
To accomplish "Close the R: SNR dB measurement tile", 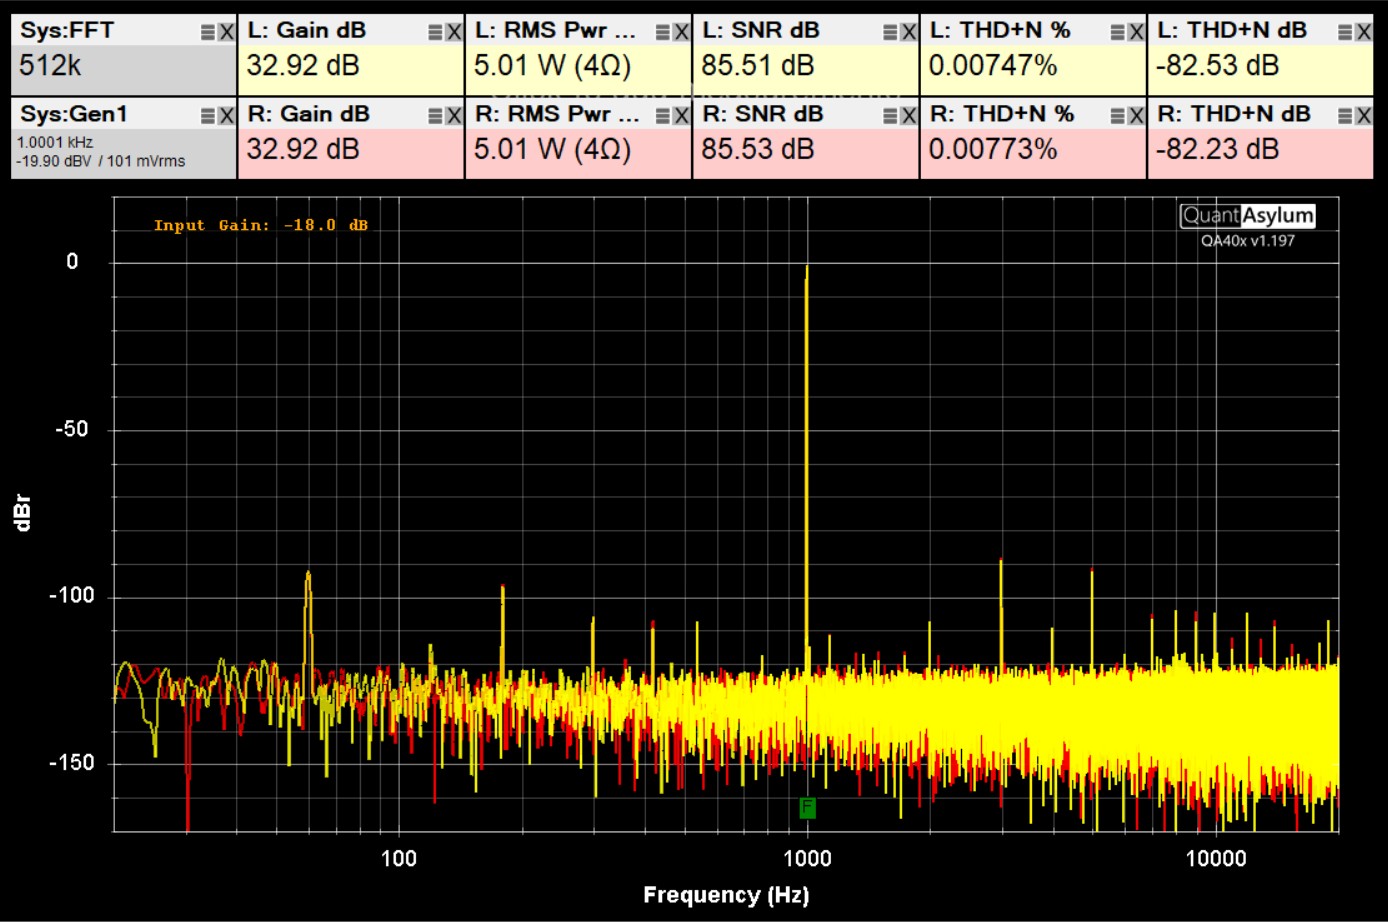I will tap(908, 116).
